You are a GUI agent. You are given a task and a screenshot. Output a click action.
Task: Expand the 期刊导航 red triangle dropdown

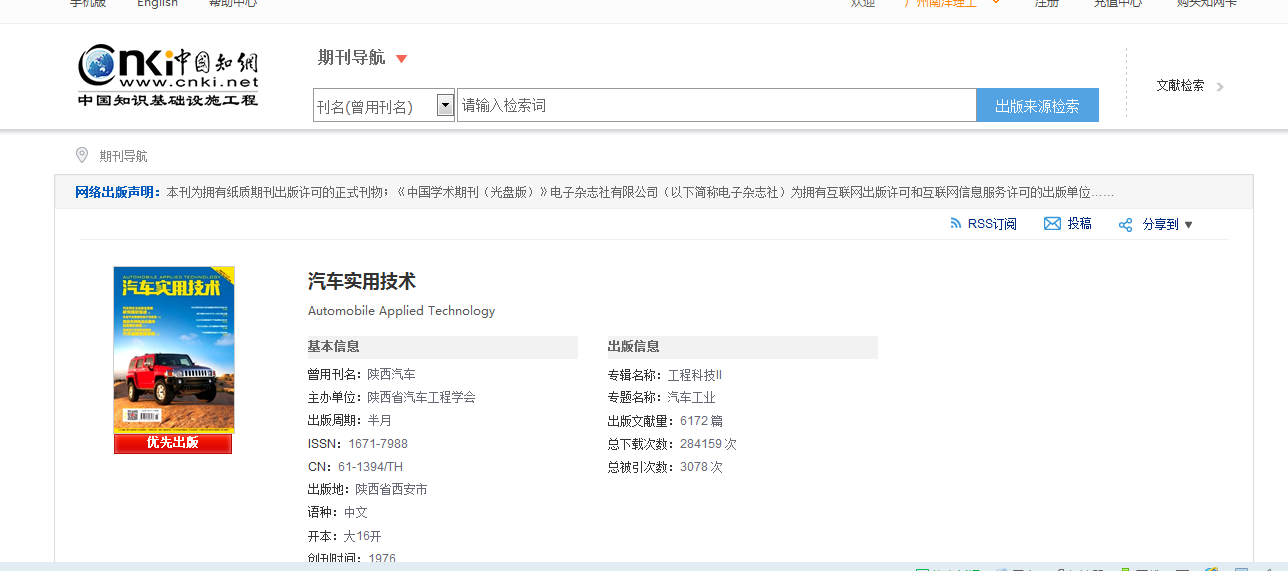402,59
